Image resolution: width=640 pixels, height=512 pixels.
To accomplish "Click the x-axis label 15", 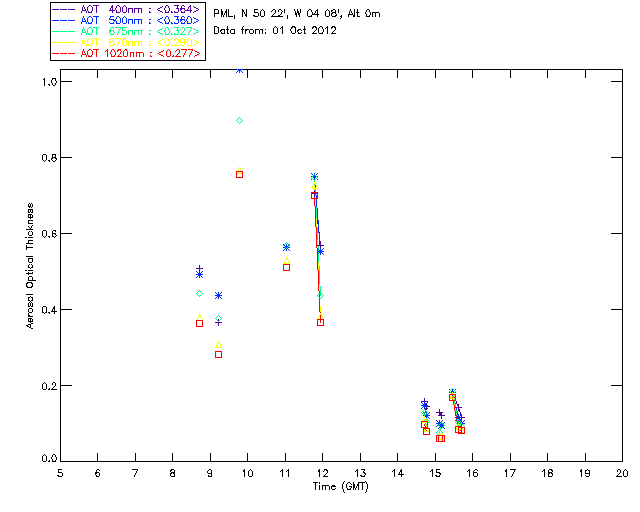I will coord(435,474).
